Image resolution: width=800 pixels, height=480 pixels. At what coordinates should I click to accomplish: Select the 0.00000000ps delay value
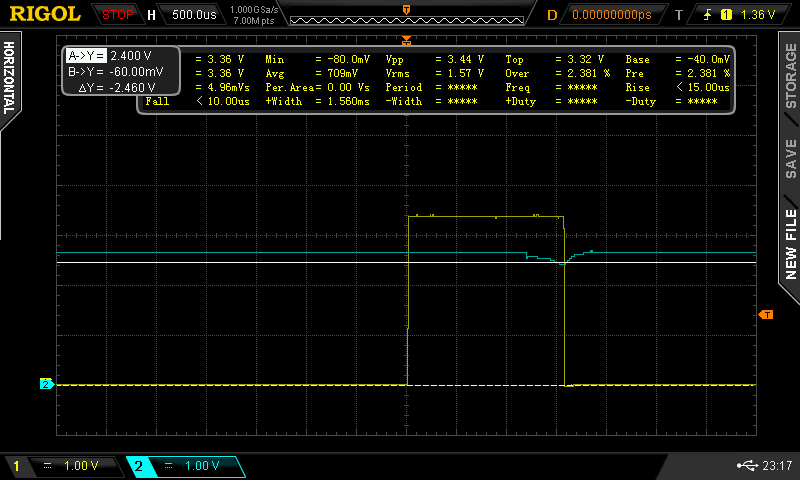click(612, 15)
